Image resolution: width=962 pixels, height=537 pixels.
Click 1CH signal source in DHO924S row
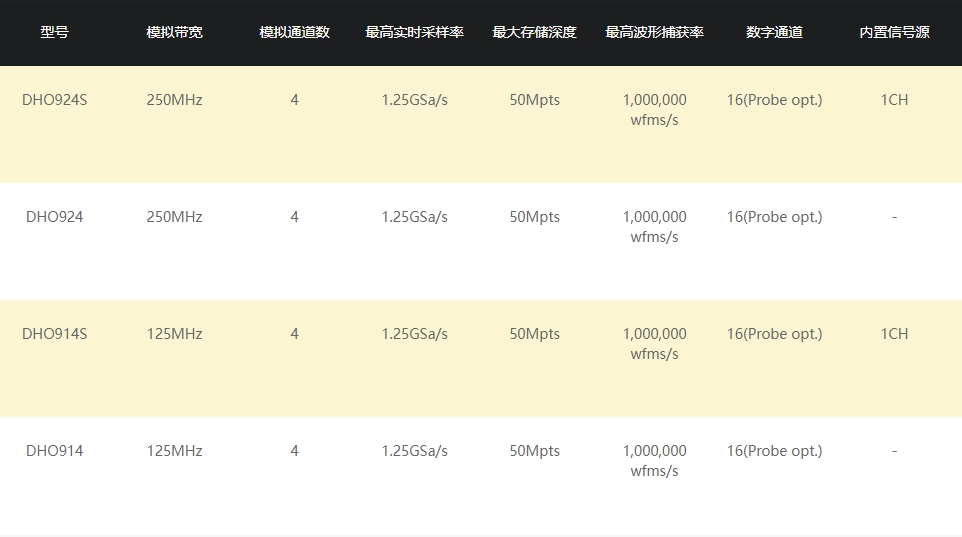tap(894, 100)
